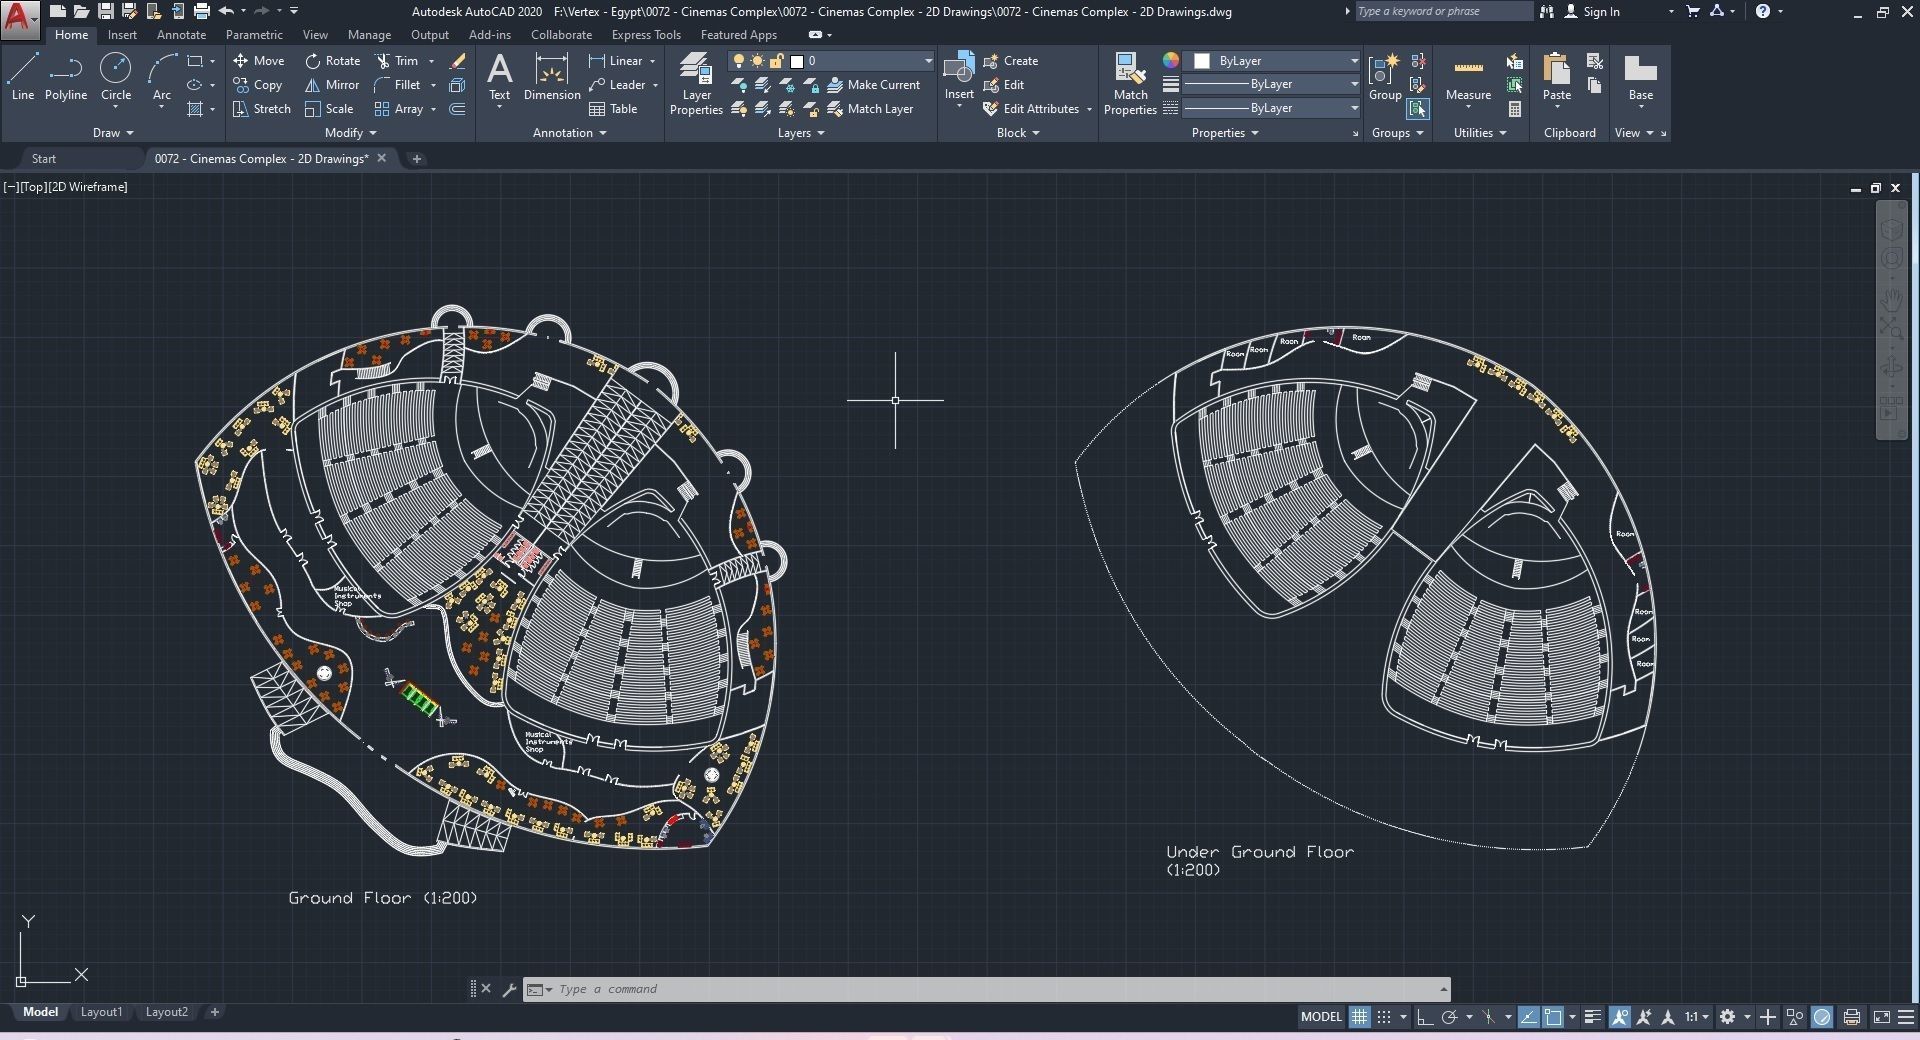Image resolution: width=1920 pixels, height=1040 pixels.
Task: Switch to the Express Tools tab
Action: (646, 35)
